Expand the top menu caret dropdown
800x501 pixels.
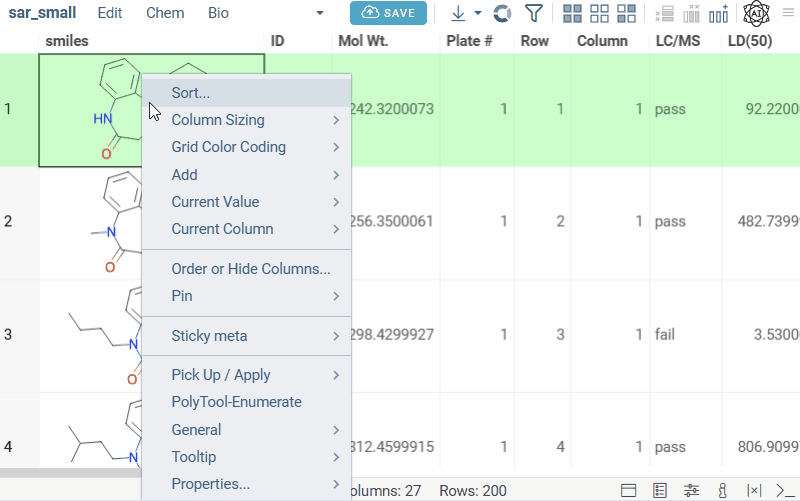pyautogui.click(x=320, y=13)
